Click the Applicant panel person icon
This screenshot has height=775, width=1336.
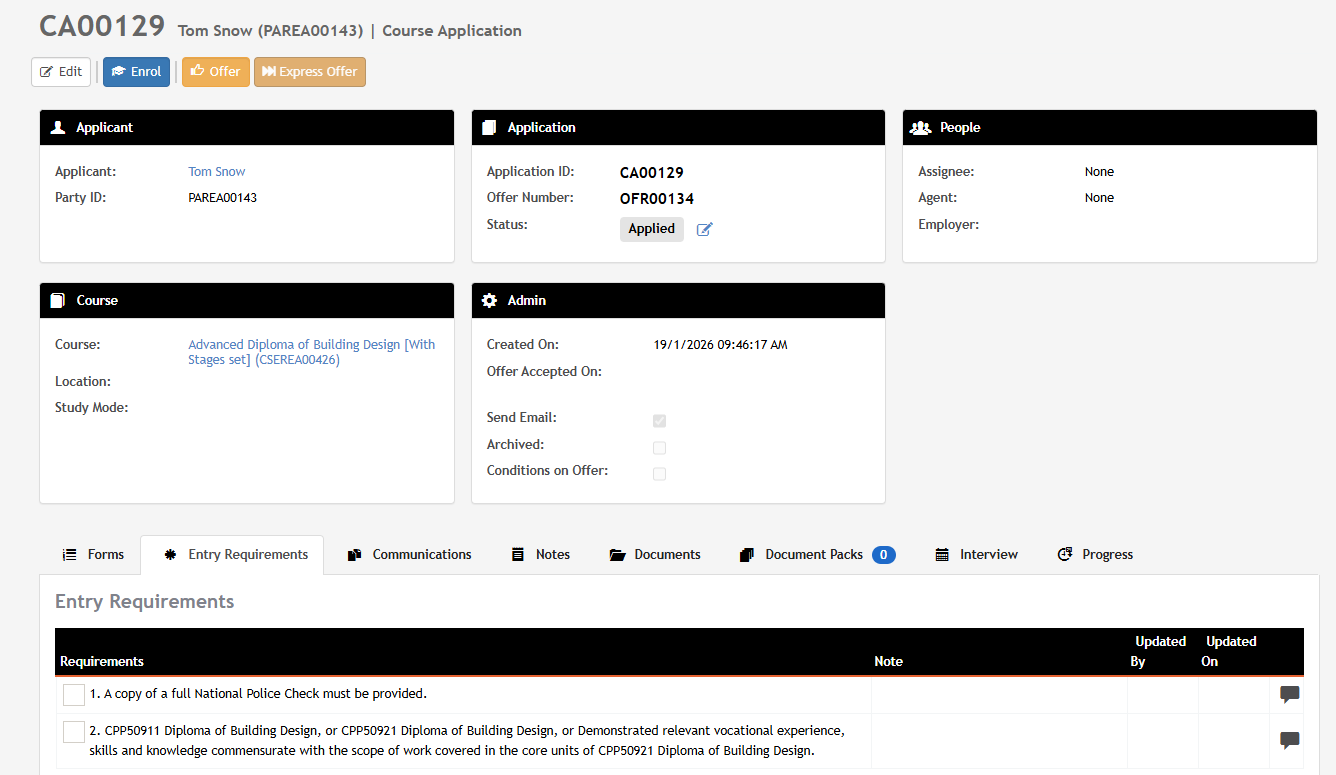click(58, 128)
